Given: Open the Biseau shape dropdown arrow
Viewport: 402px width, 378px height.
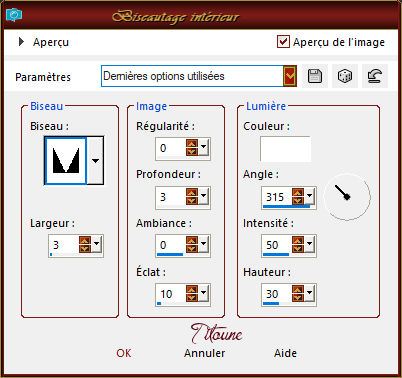Looking at the screenshot, I should click(x=95, y=161).
